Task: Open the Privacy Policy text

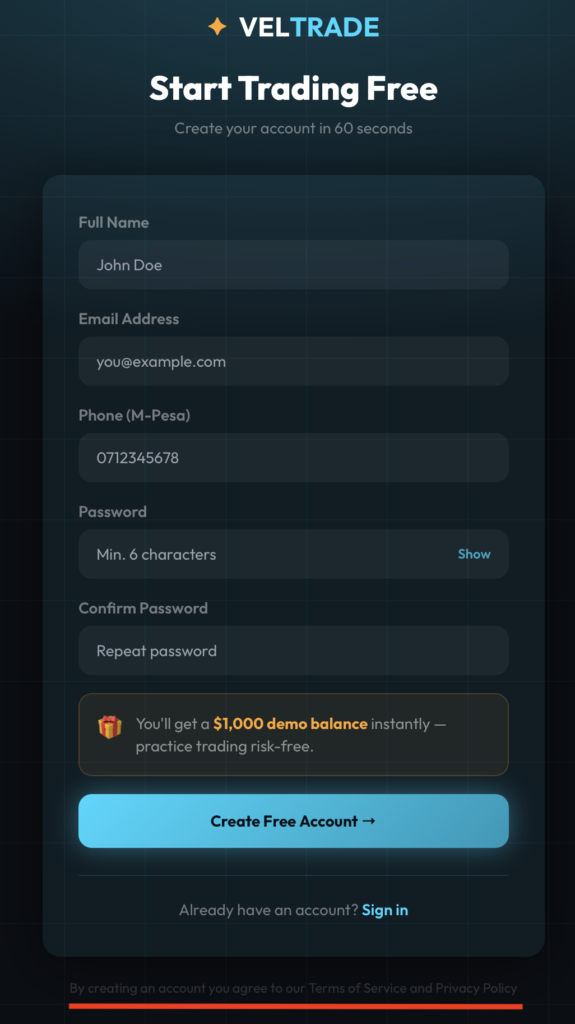Action: 476,988
